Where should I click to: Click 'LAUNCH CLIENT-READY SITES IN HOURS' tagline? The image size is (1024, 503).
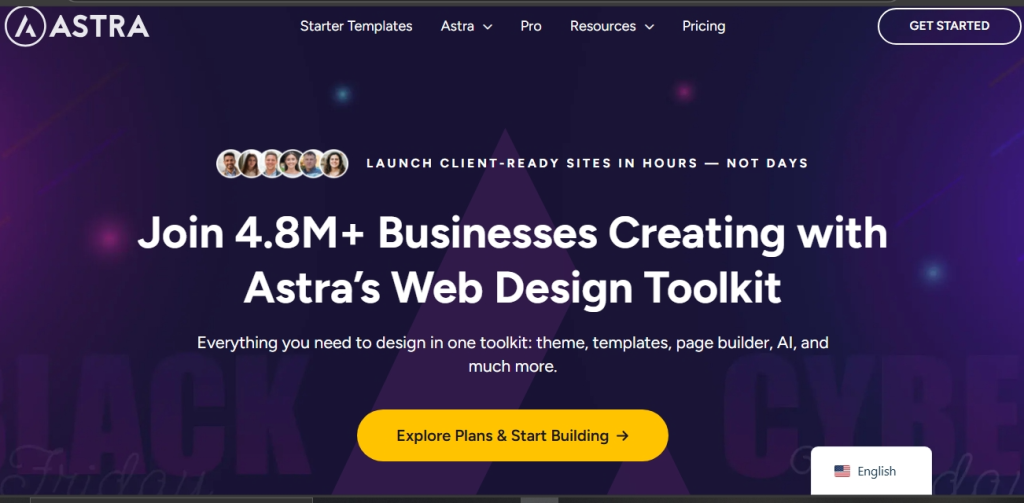coord(587,163)
